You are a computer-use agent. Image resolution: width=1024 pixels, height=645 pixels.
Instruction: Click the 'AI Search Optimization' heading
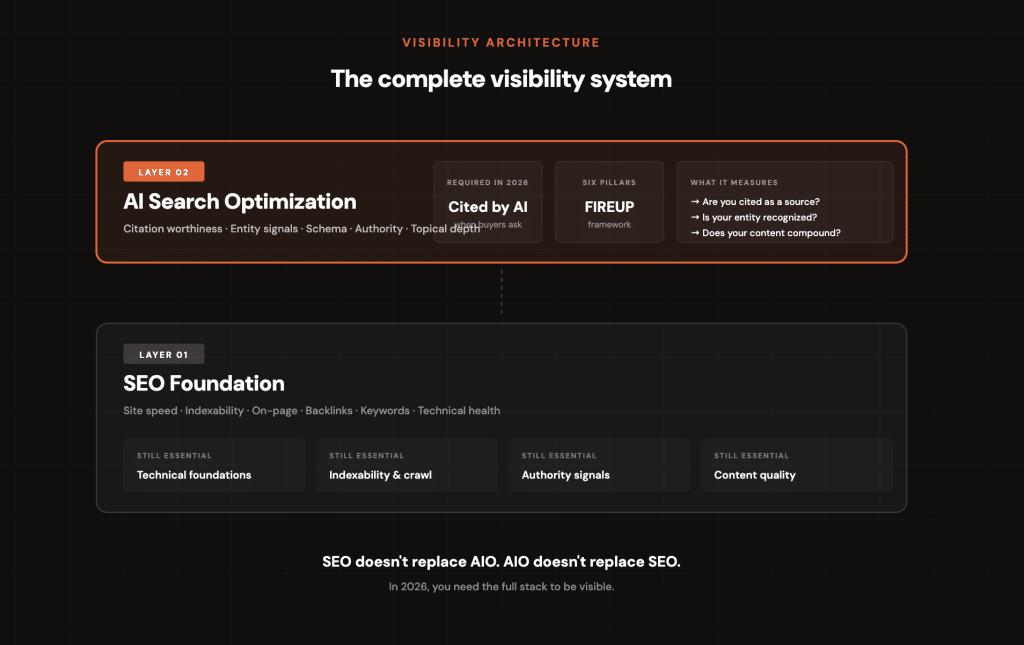click(240, 202)
